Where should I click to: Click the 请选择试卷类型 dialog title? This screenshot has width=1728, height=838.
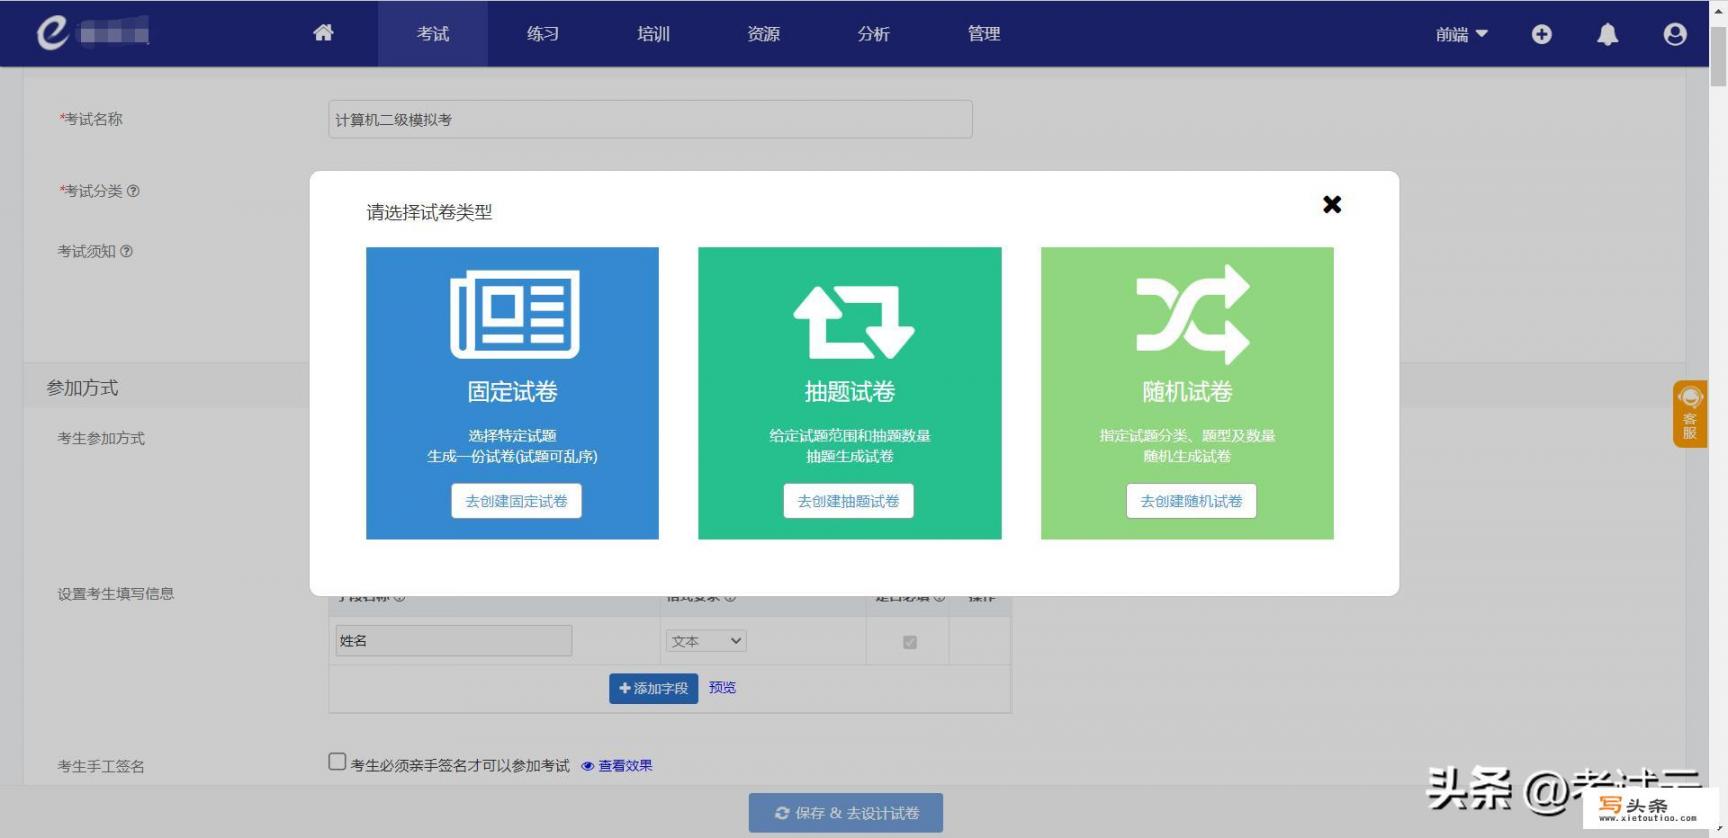click(x=429, y=212)
